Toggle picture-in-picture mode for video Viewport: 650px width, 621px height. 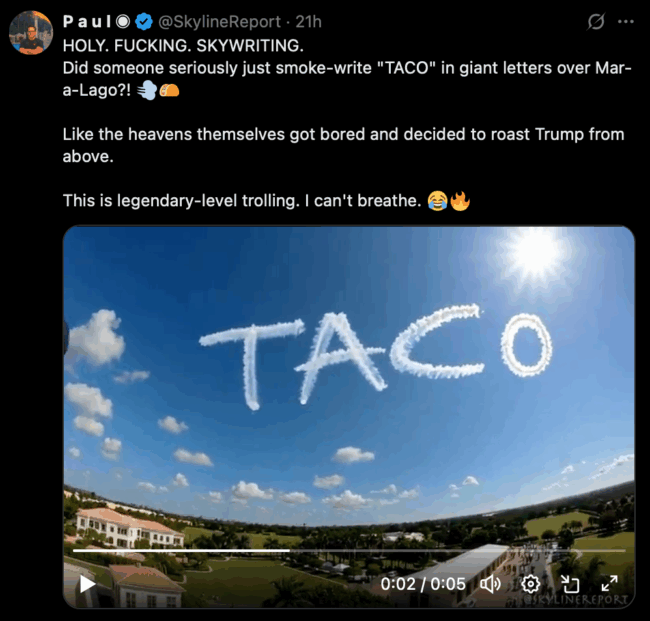point(570,583)
